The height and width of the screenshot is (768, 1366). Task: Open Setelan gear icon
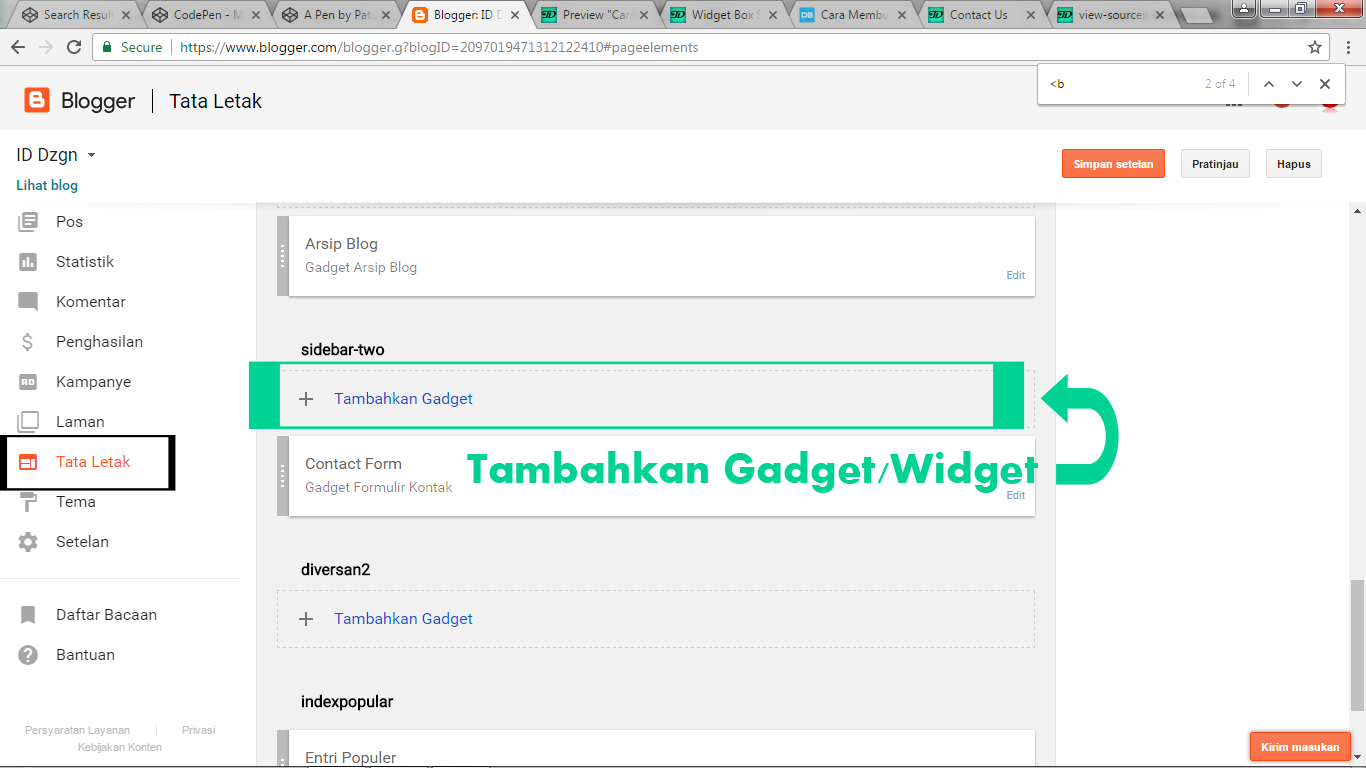pyautogui.click(x=28, y=541)
